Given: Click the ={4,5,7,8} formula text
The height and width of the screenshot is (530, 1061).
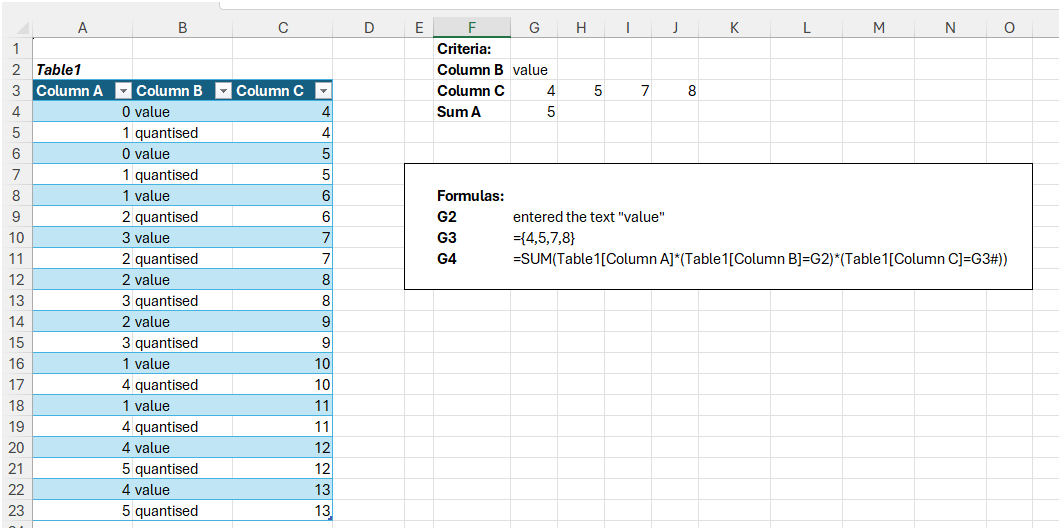Looking at the screenshot, I should pos(544,238).
